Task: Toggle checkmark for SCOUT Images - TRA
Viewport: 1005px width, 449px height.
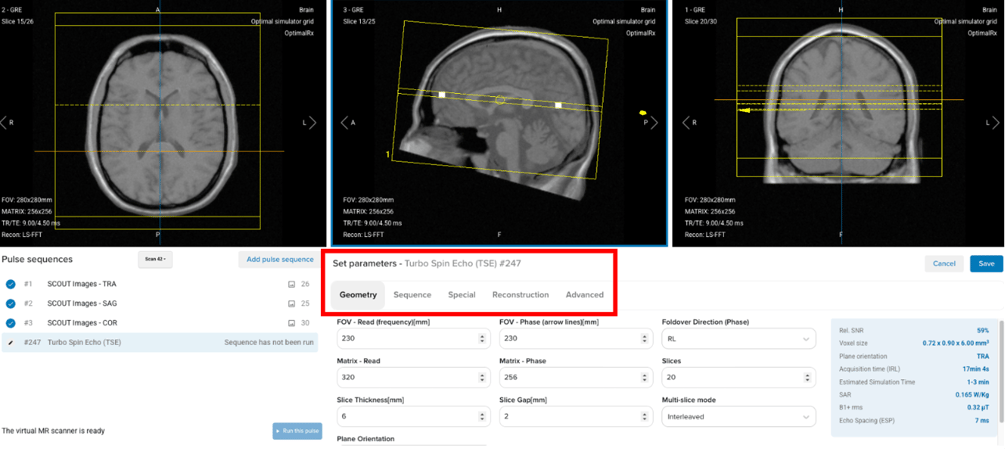Action: pyautogui.click(x=11, y=285)
